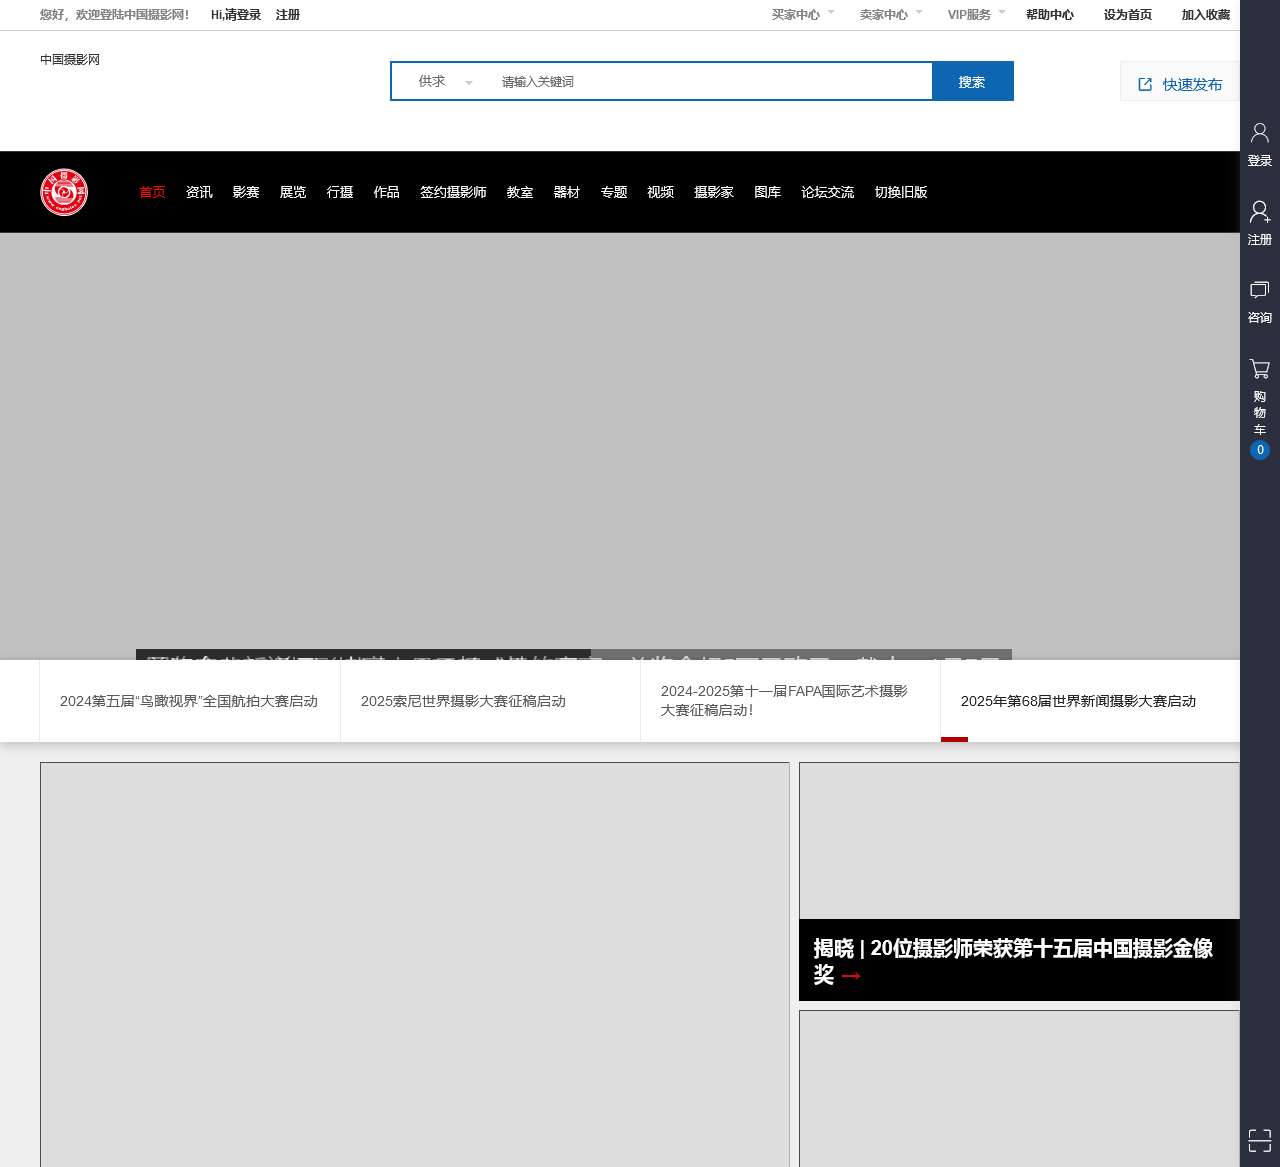Open the 展览 navigation item
This screenshot has width=1280, height=1167.
pos(293,192)
